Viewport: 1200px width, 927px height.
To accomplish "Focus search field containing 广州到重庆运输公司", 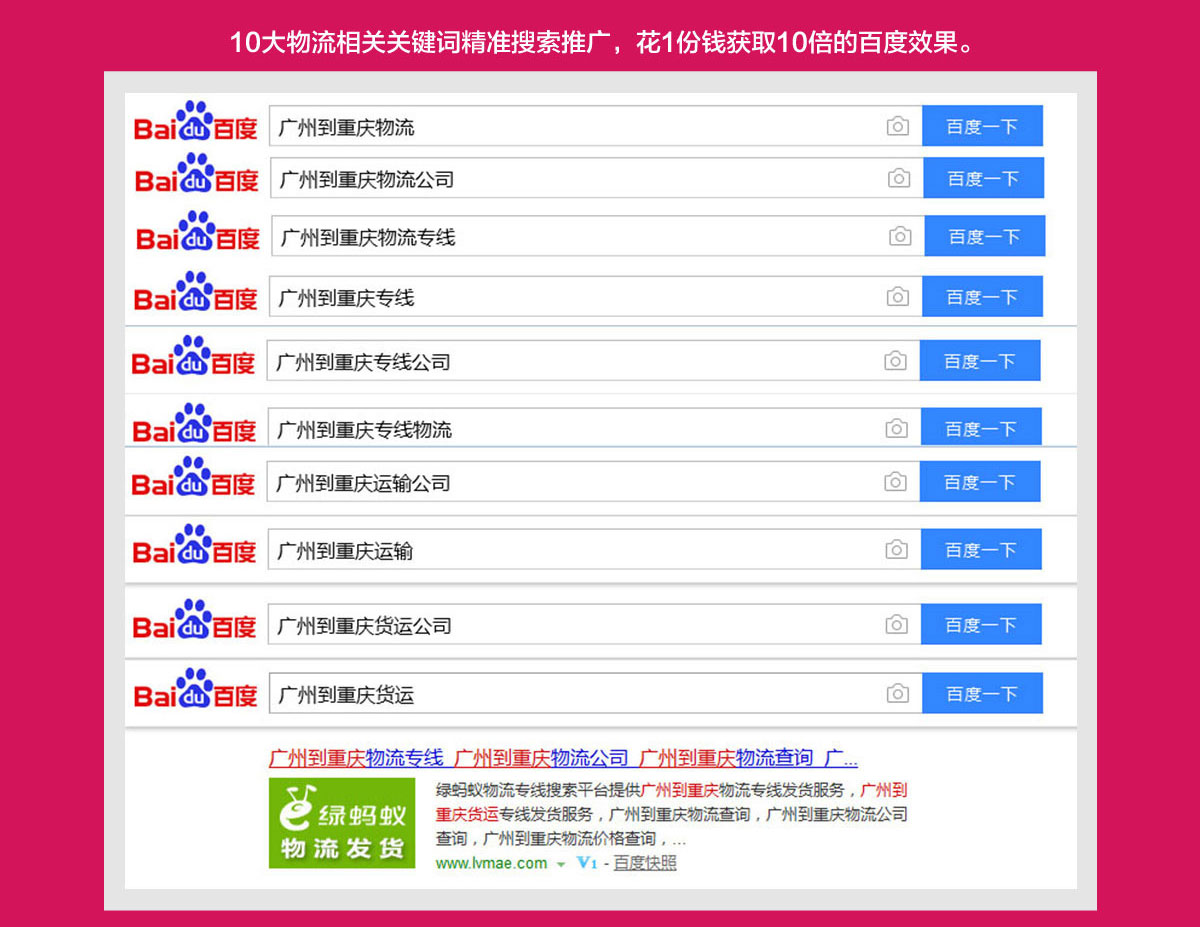I will pyautogui.click(x=593, y=482).
